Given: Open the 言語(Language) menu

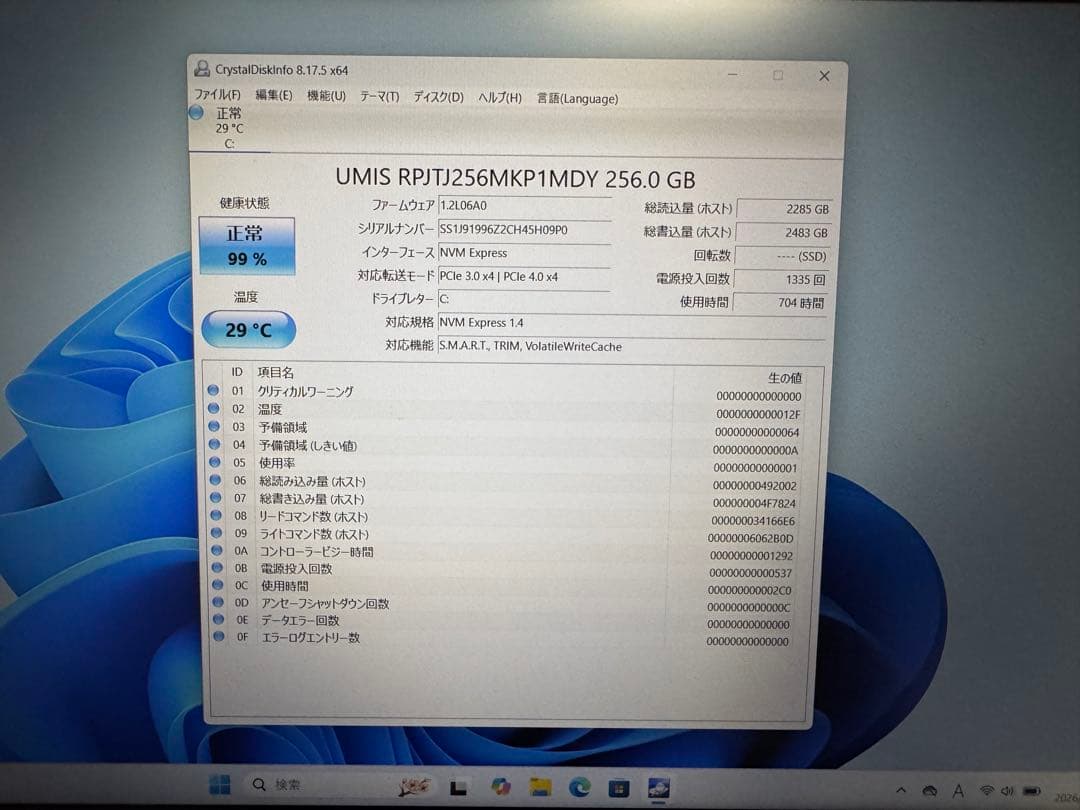Looking at the screenshot, I should pyautogui.click(x=577, y=98).
